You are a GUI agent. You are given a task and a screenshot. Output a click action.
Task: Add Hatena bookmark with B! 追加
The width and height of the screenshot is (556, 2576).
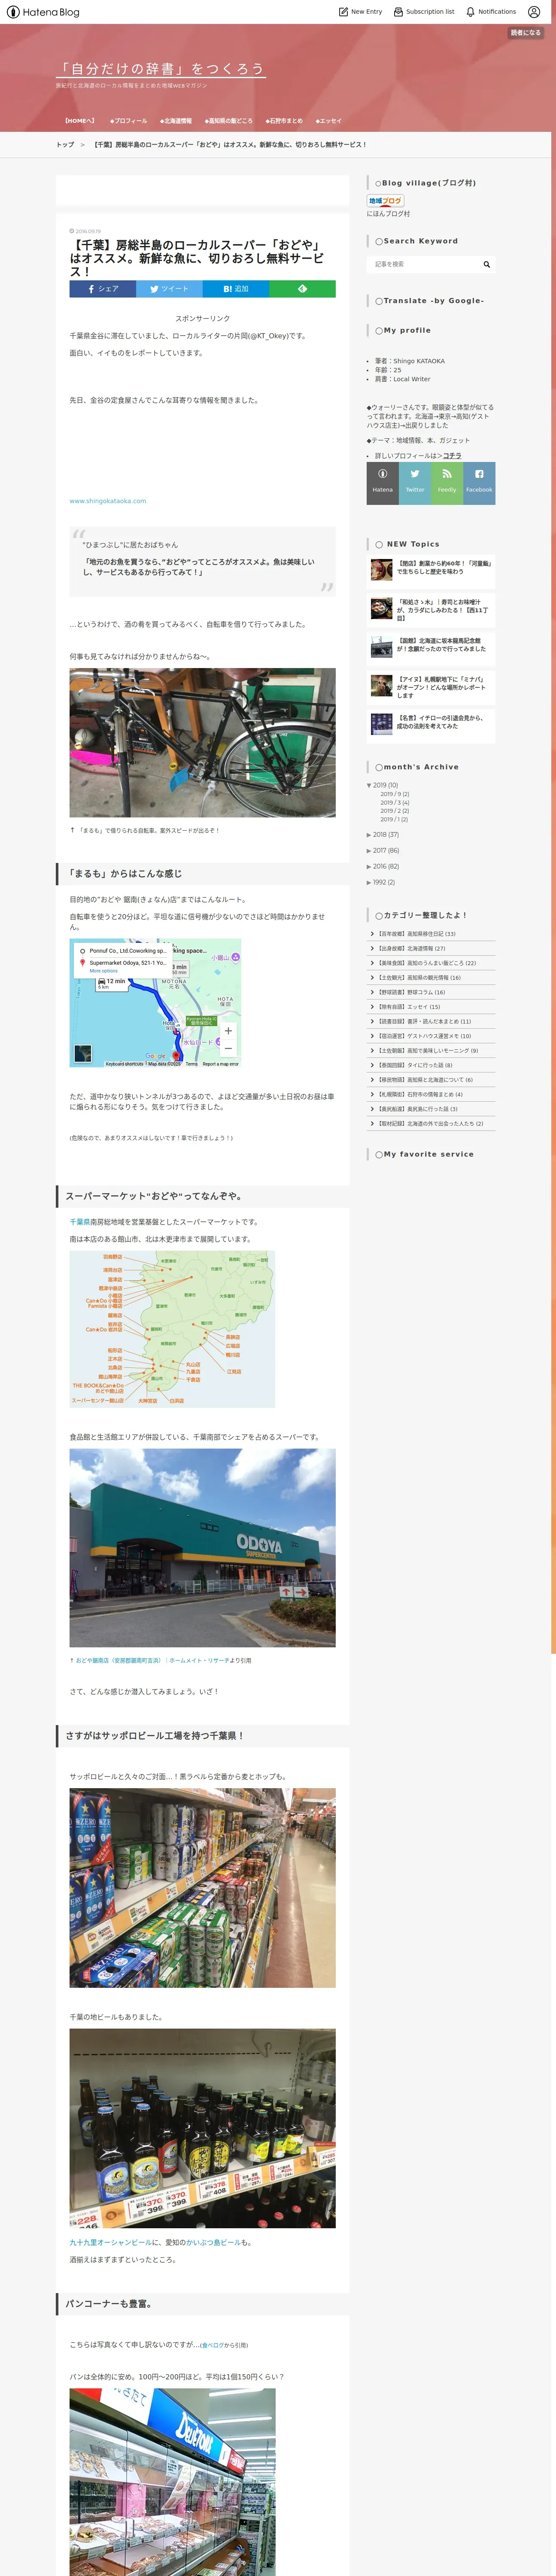coord(236,289)
